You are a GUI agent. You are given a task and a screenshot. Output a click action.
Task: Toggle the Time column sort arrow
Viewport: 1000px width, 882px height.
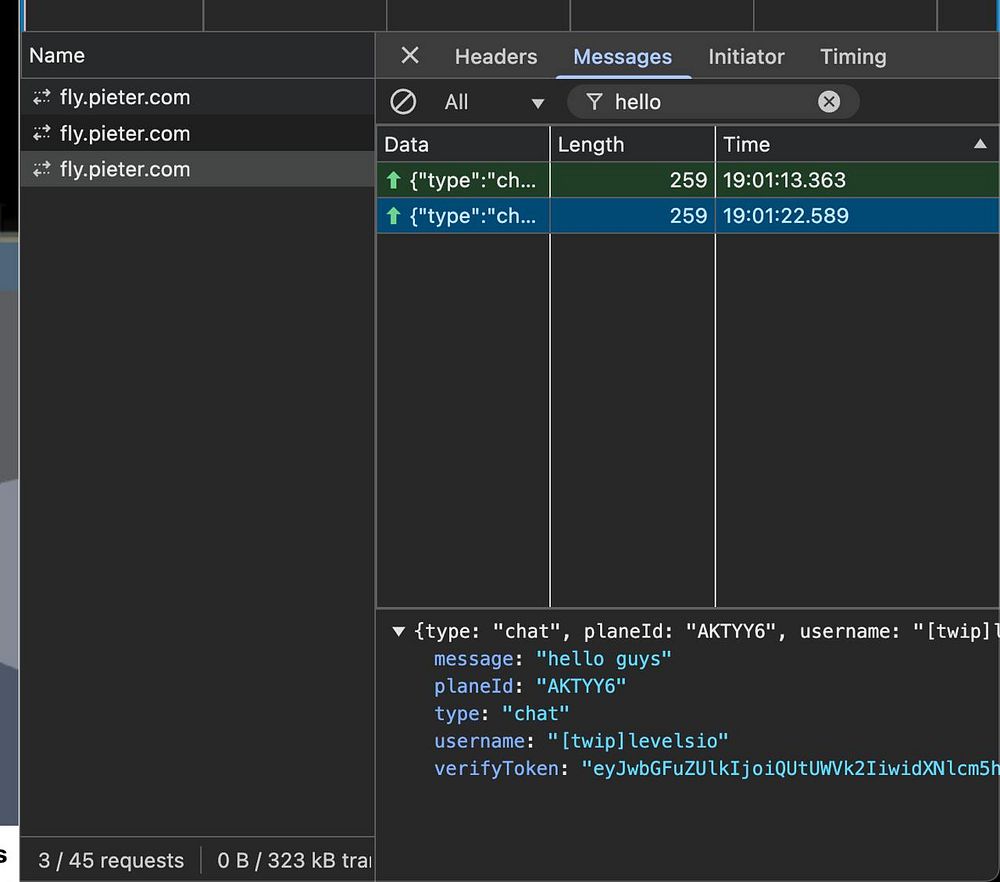[x=979, y=145]
